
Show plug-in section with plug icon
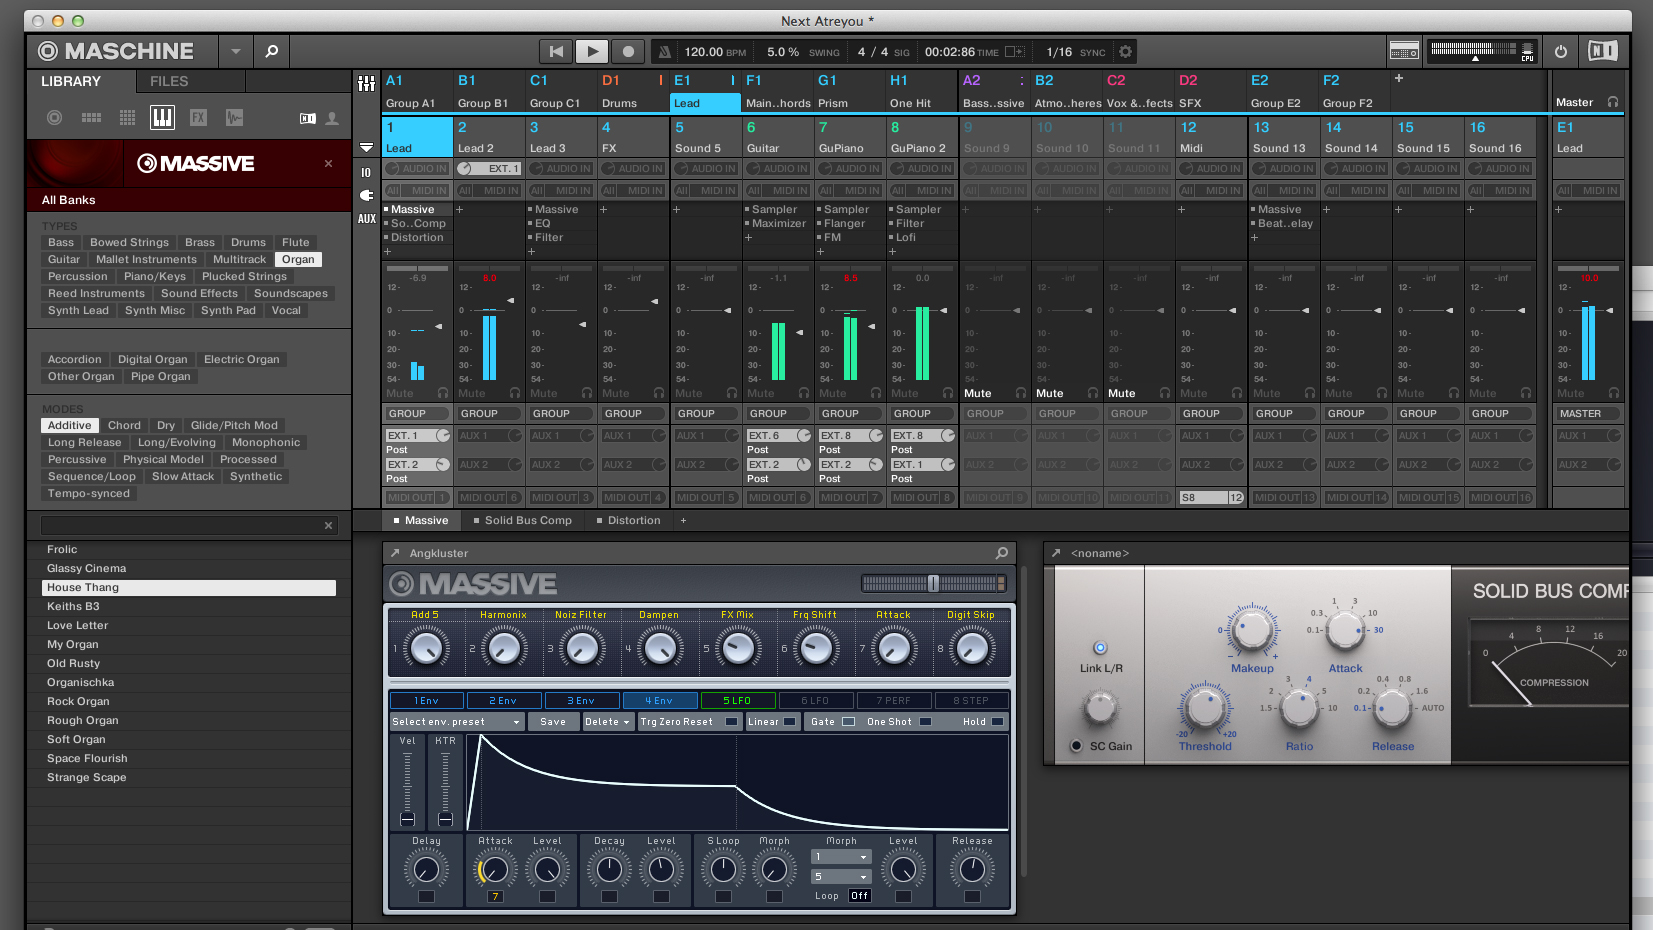(x=366, y=195)
